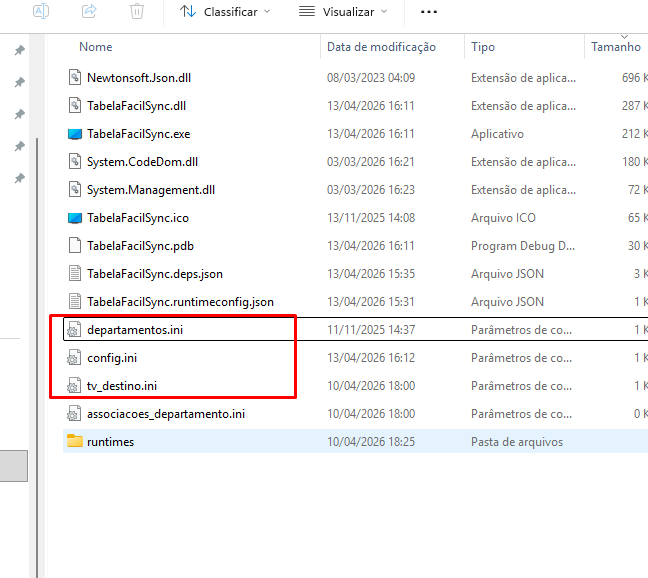Viewport: 648px width, 578px height.
Task: Open the Visualizar view dropdown
Action: tap(343, 12)
